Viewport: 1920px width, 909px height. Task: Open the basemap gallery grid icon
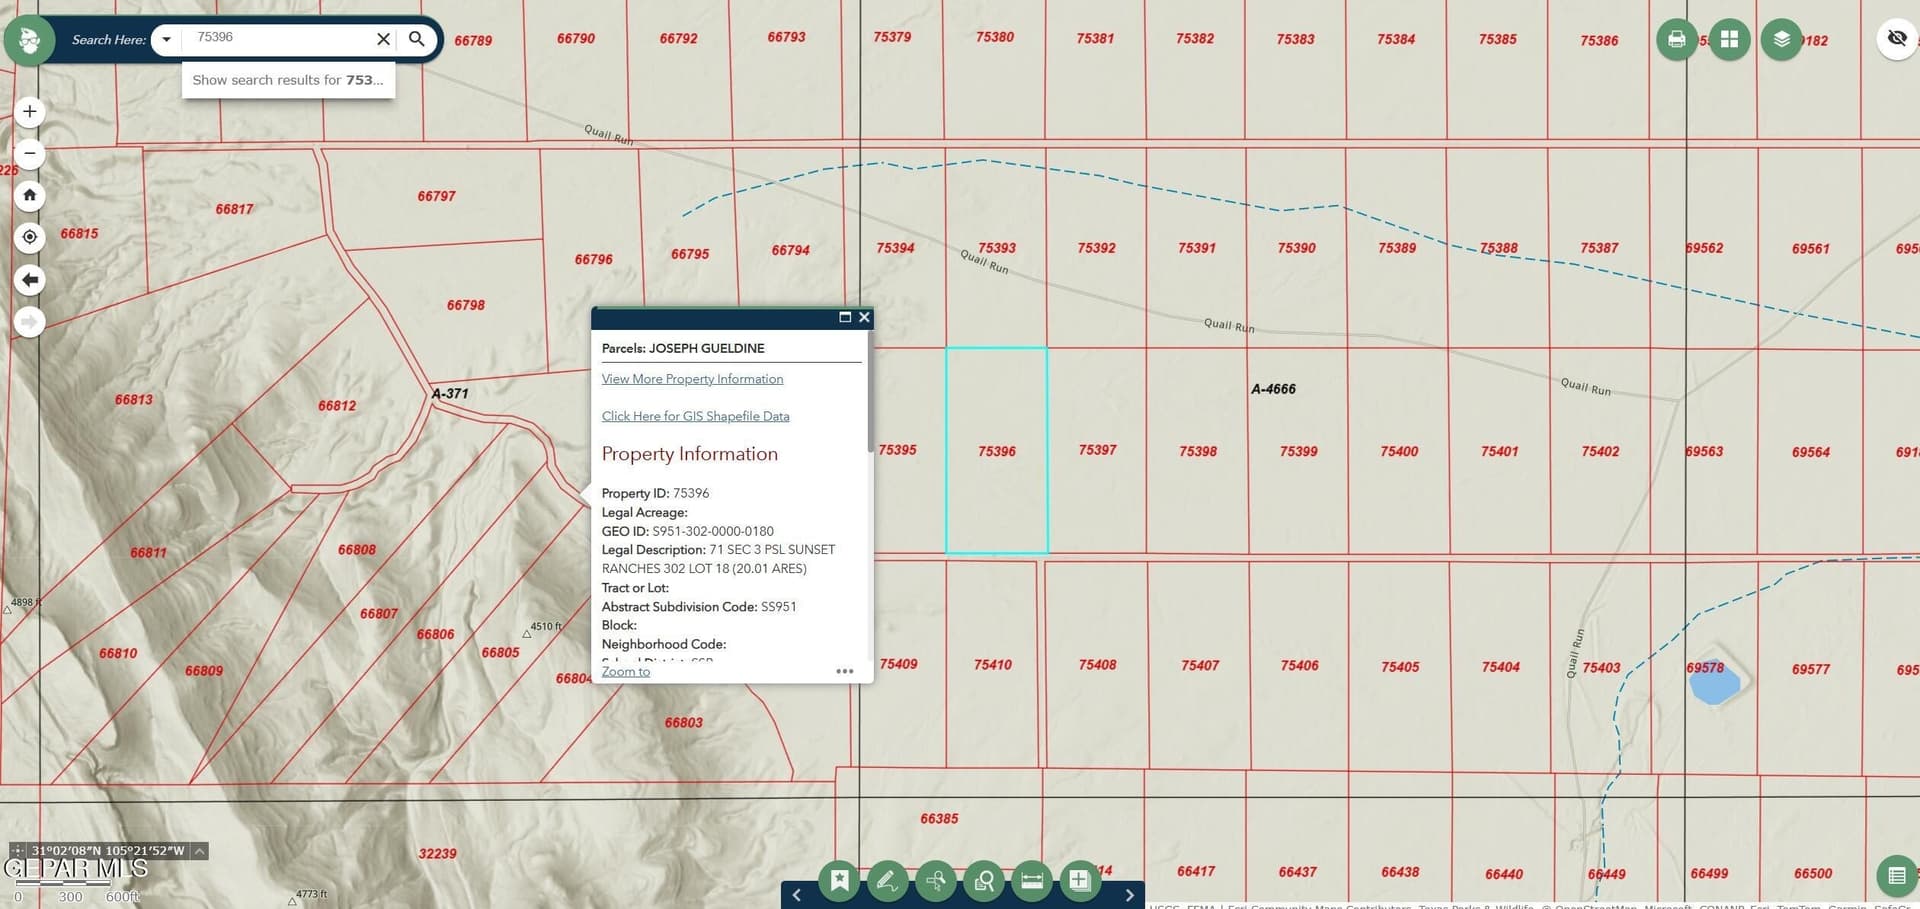(1728, 38)
